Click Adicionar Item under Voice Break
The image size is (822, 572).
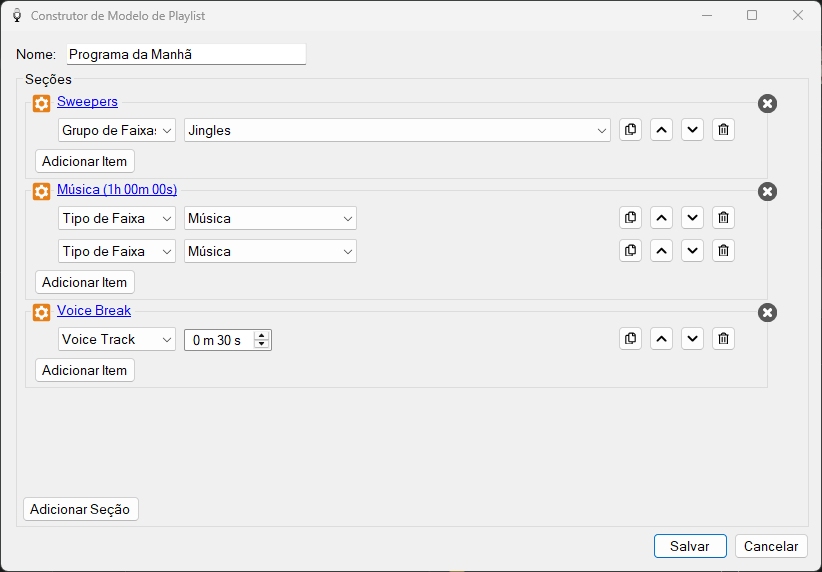(85, 370)
